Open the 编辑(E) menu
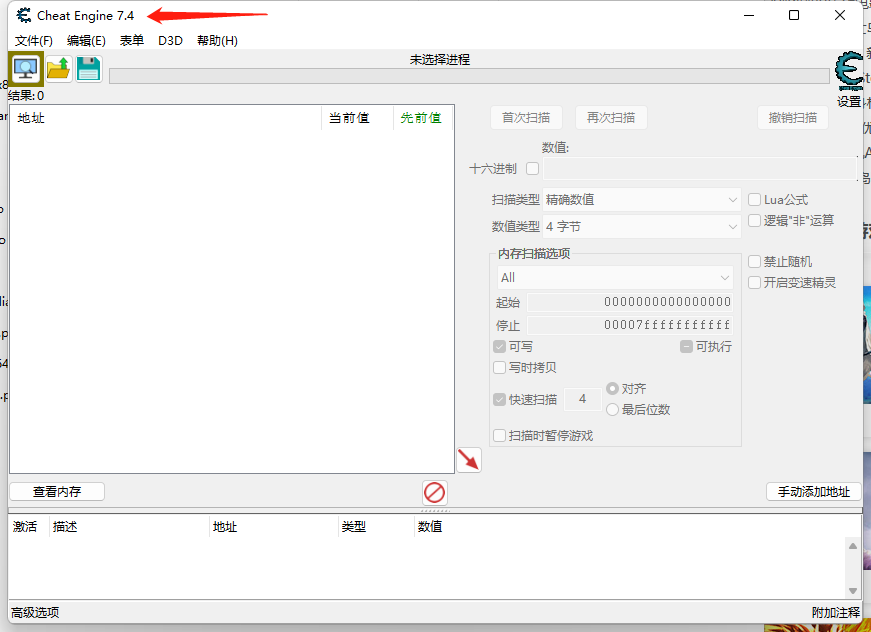 86,41
